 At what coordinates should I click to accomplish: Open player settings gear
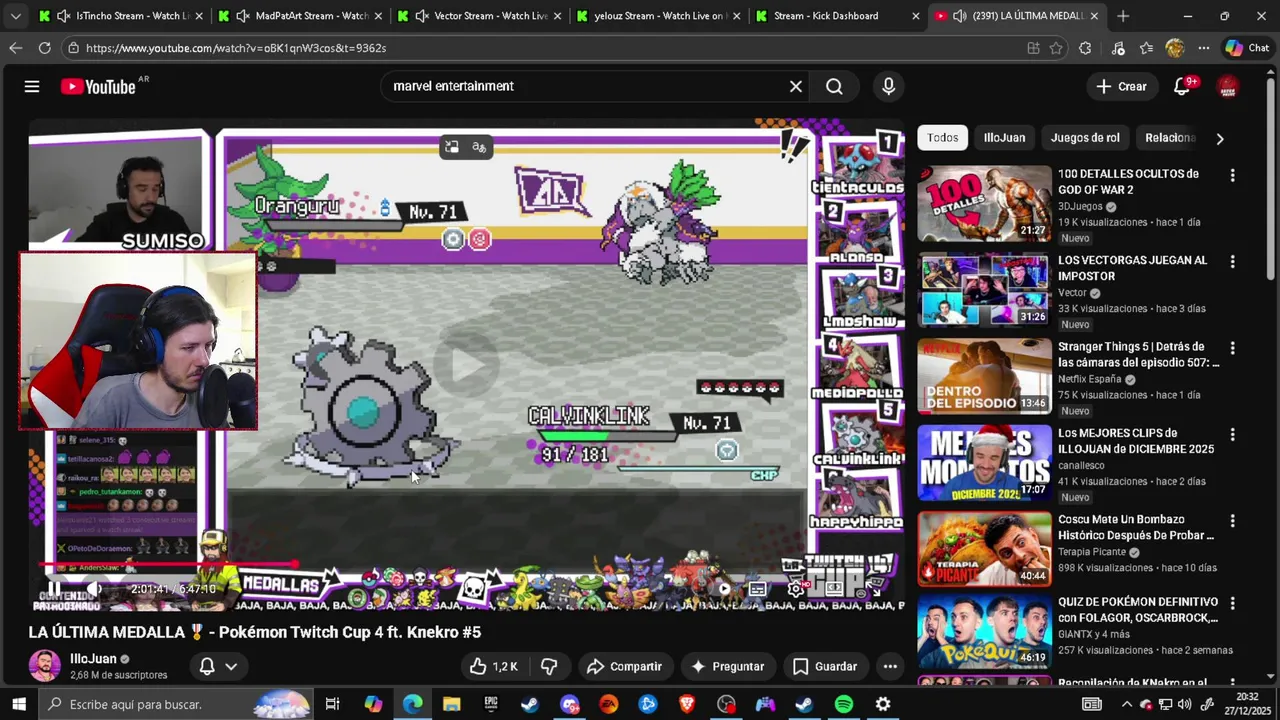click(795, 589)
